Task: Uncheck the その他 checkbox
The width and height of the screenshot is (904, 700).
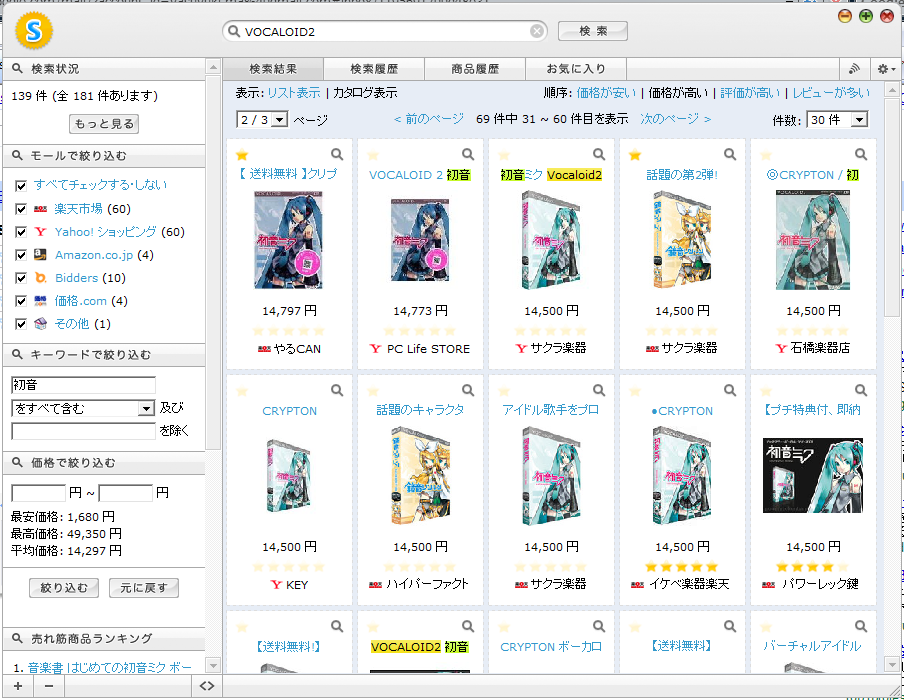Action: [21, 324]
